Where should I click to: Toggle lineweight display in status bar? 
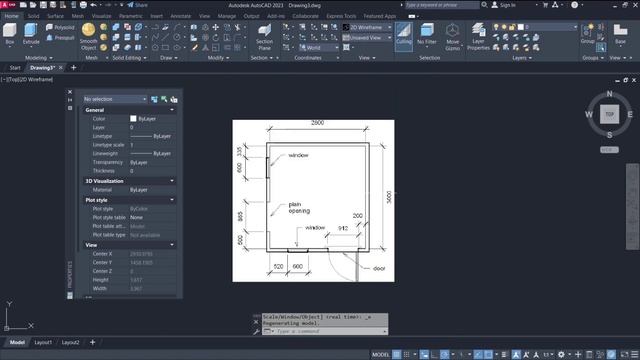[504, 355]
